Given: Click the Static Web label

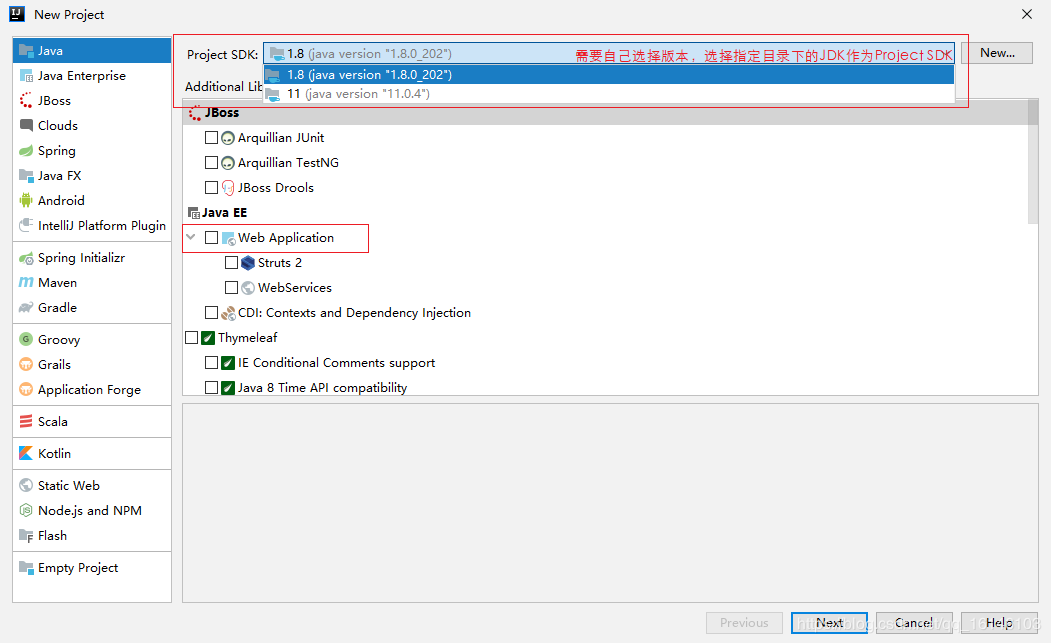Looking at the screenshot, I should point(68,485).
